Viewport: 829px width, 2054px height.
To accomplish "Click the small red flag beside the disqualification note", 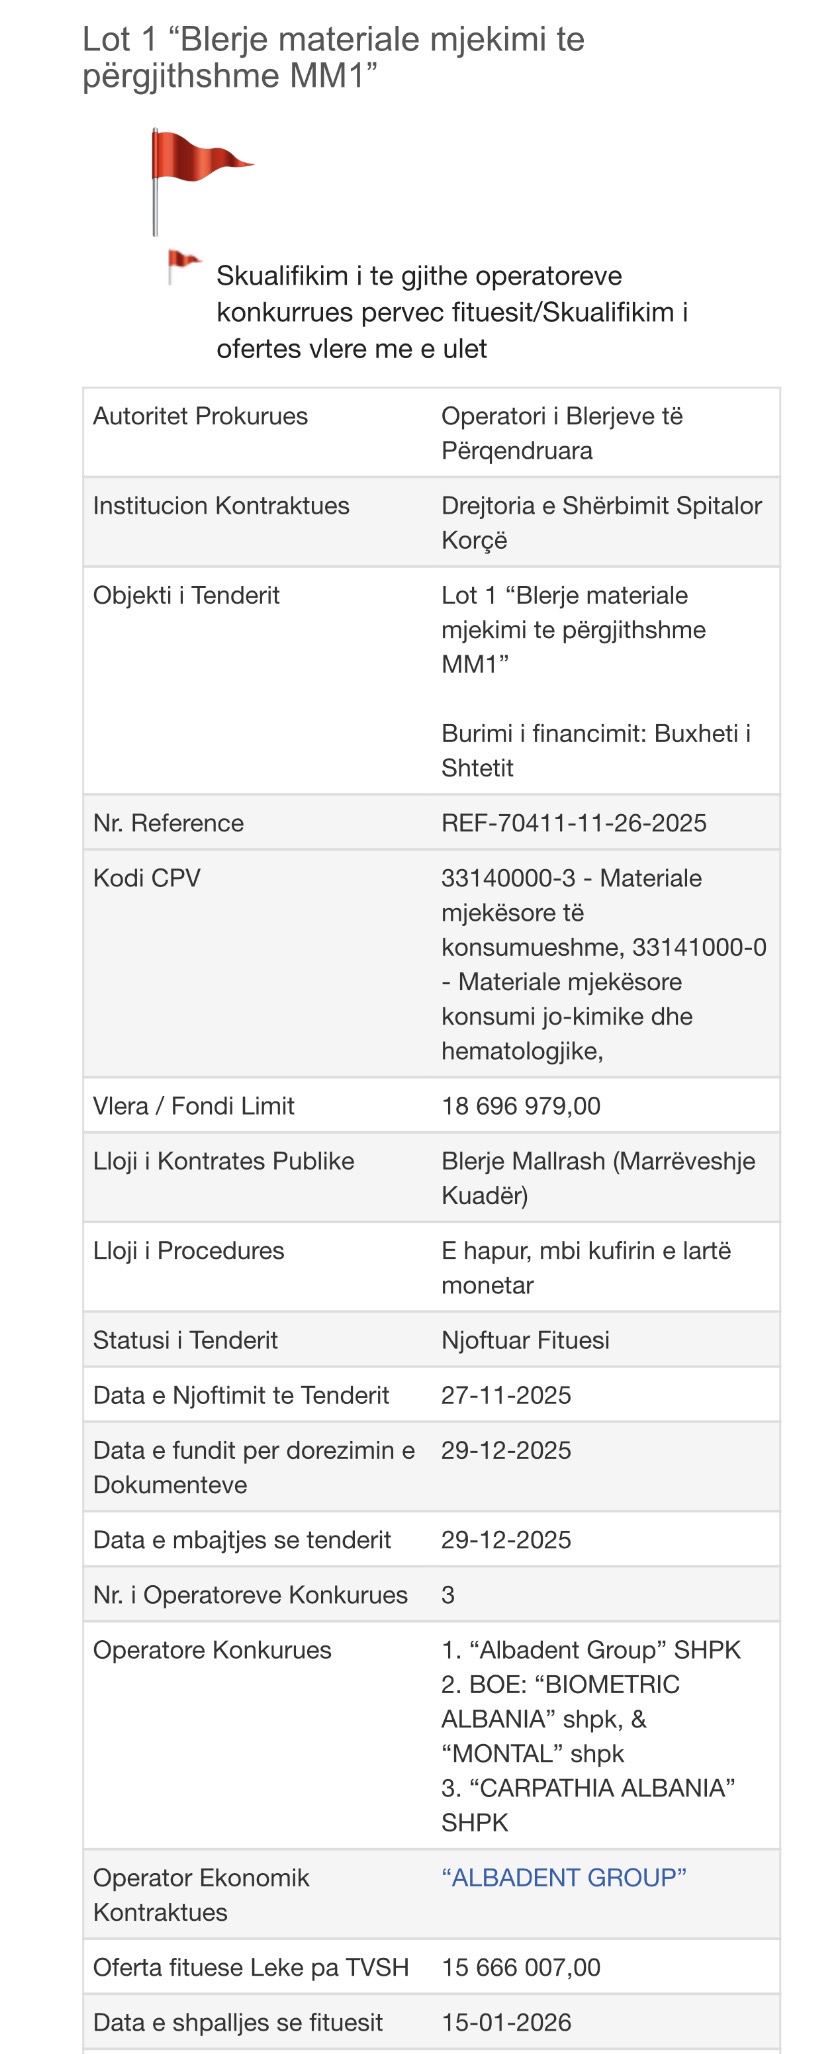I will point(183,264).
